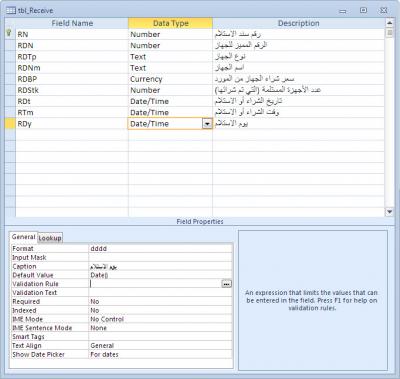The image size is (400, 379).
Task: Click the Default Value field Date()
Action: tap(160, 275)
